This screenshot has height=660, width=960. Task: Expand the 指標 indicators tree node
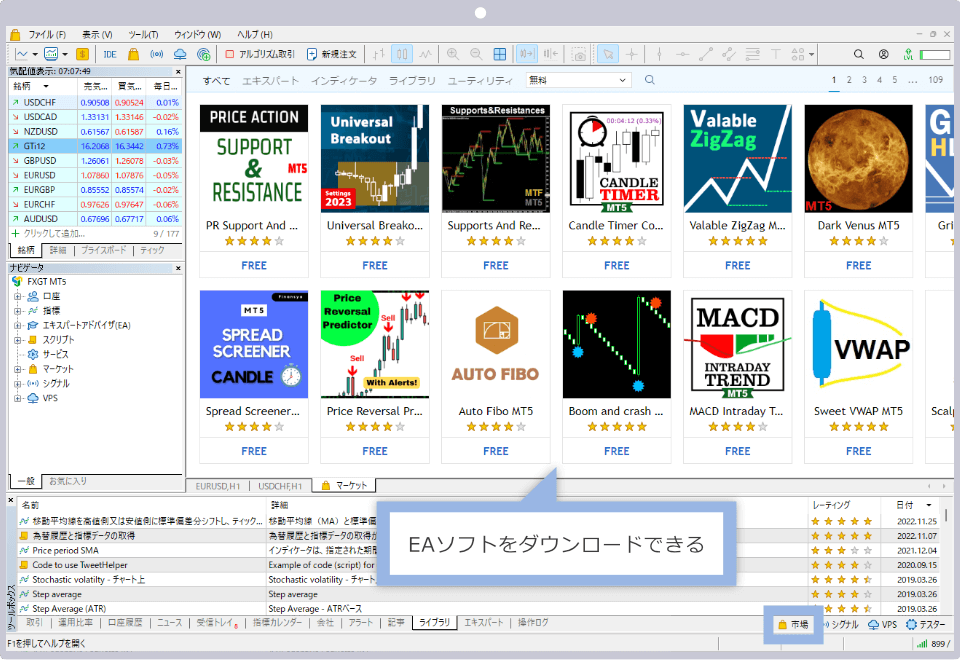click(x=18, y=311)
